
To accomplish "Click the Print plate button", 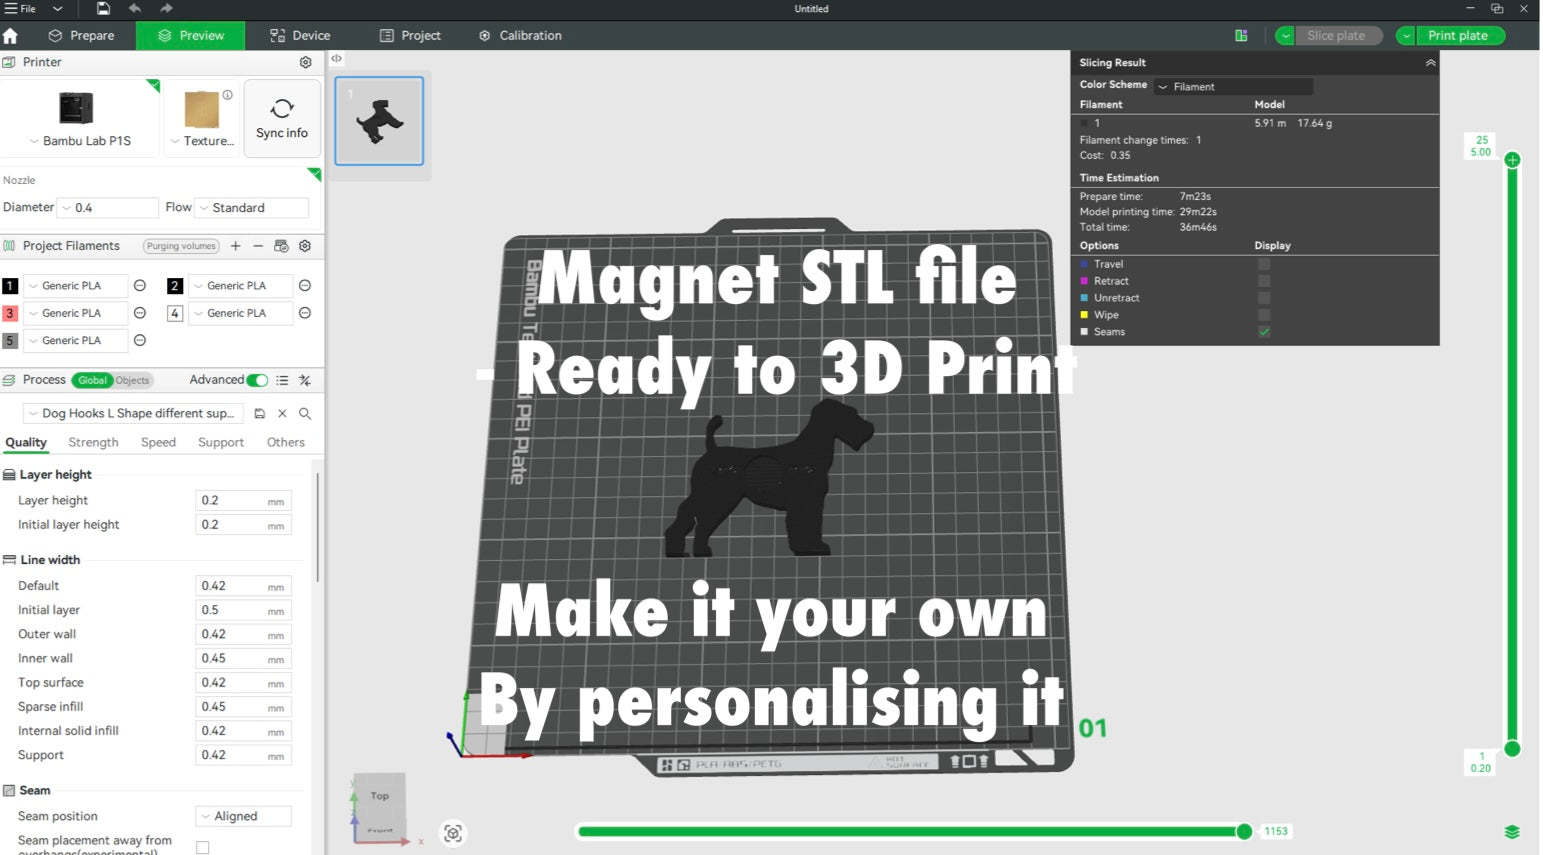I will 1457,36.
